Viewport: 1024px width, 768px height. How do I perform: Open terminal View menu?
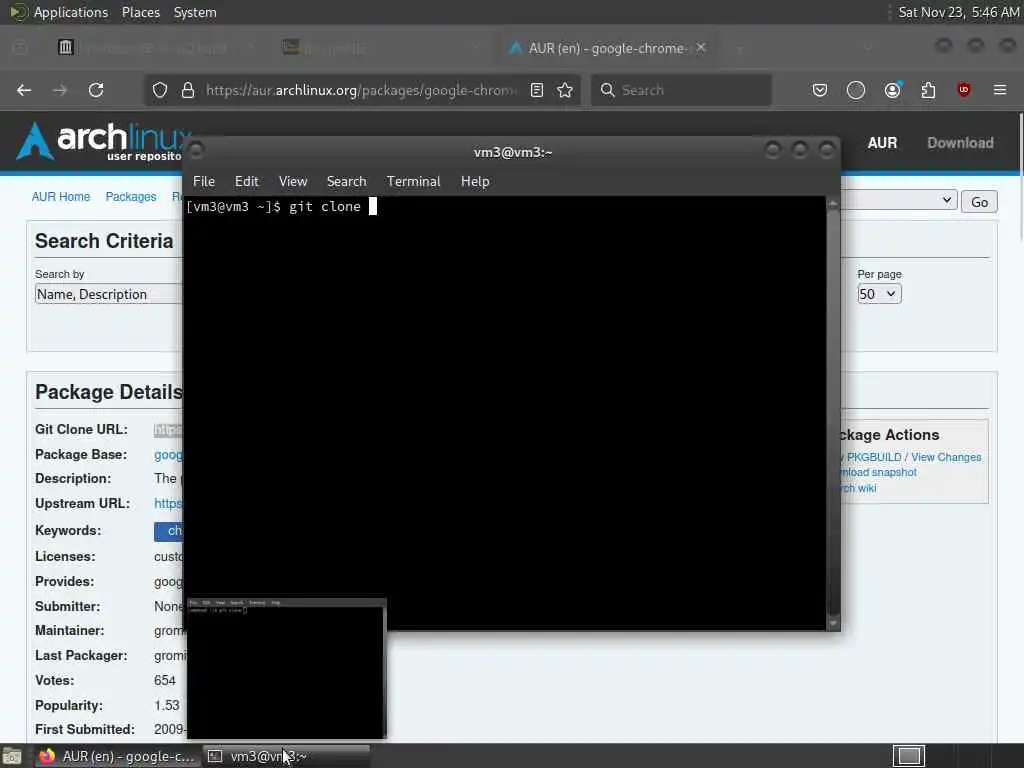tap(293, 182)
